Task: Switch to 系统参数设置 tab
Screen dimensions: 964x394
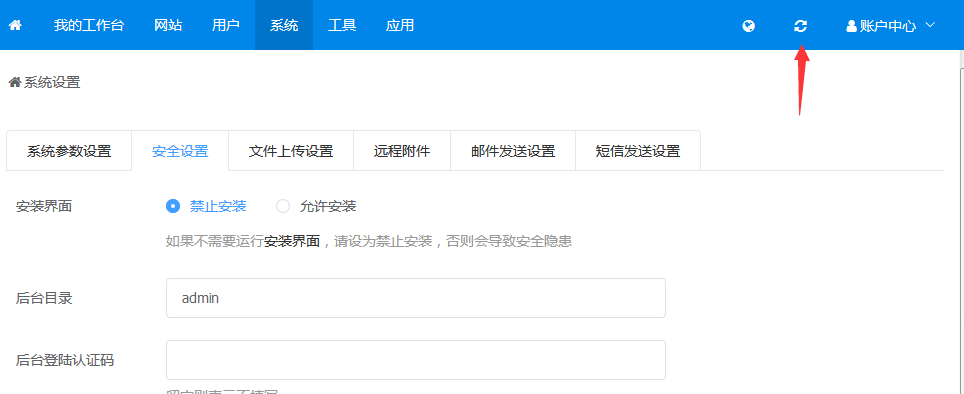Action: 69,151
